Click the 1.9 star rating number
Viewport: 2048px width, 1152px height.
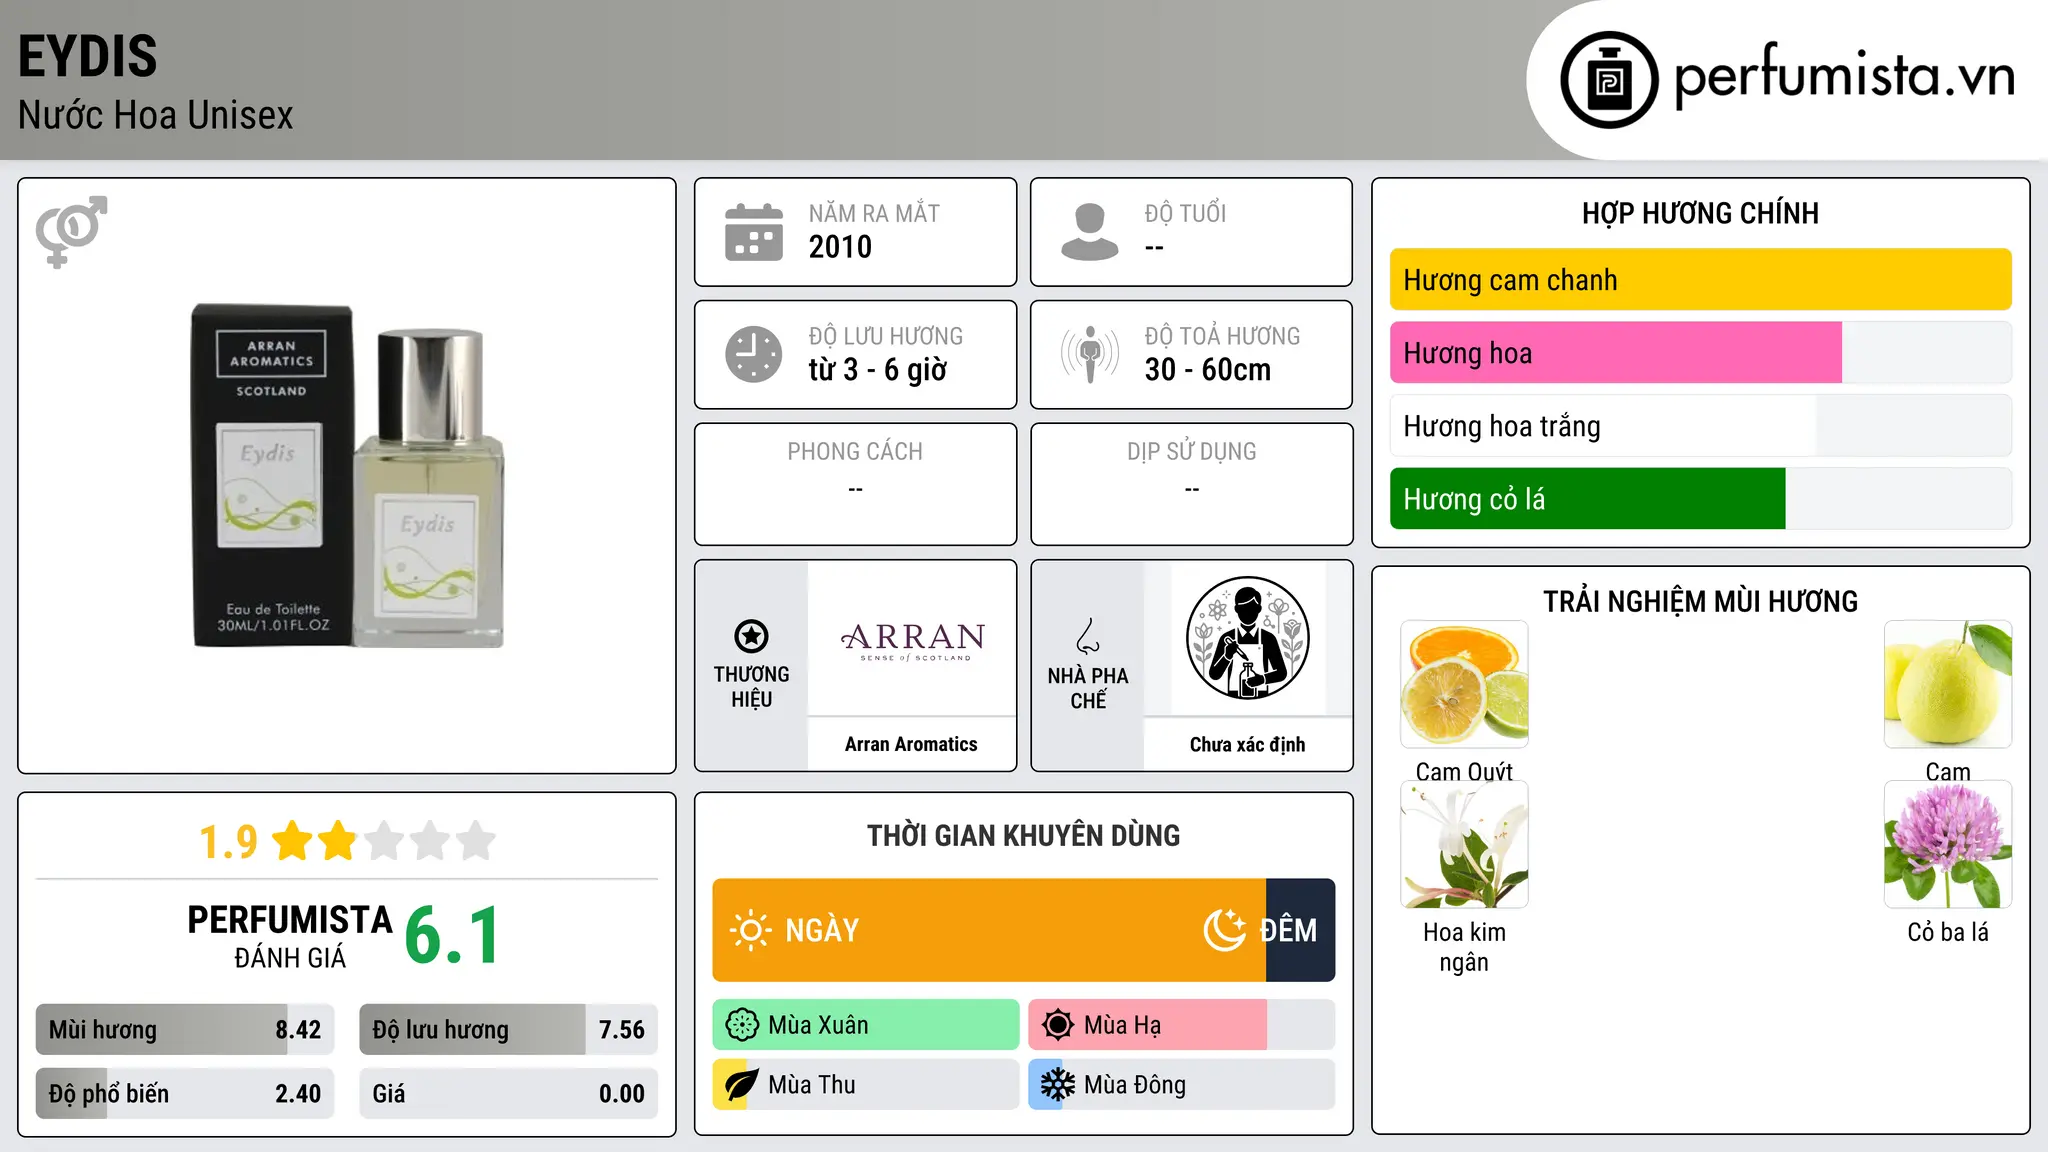tap(228, 842)
